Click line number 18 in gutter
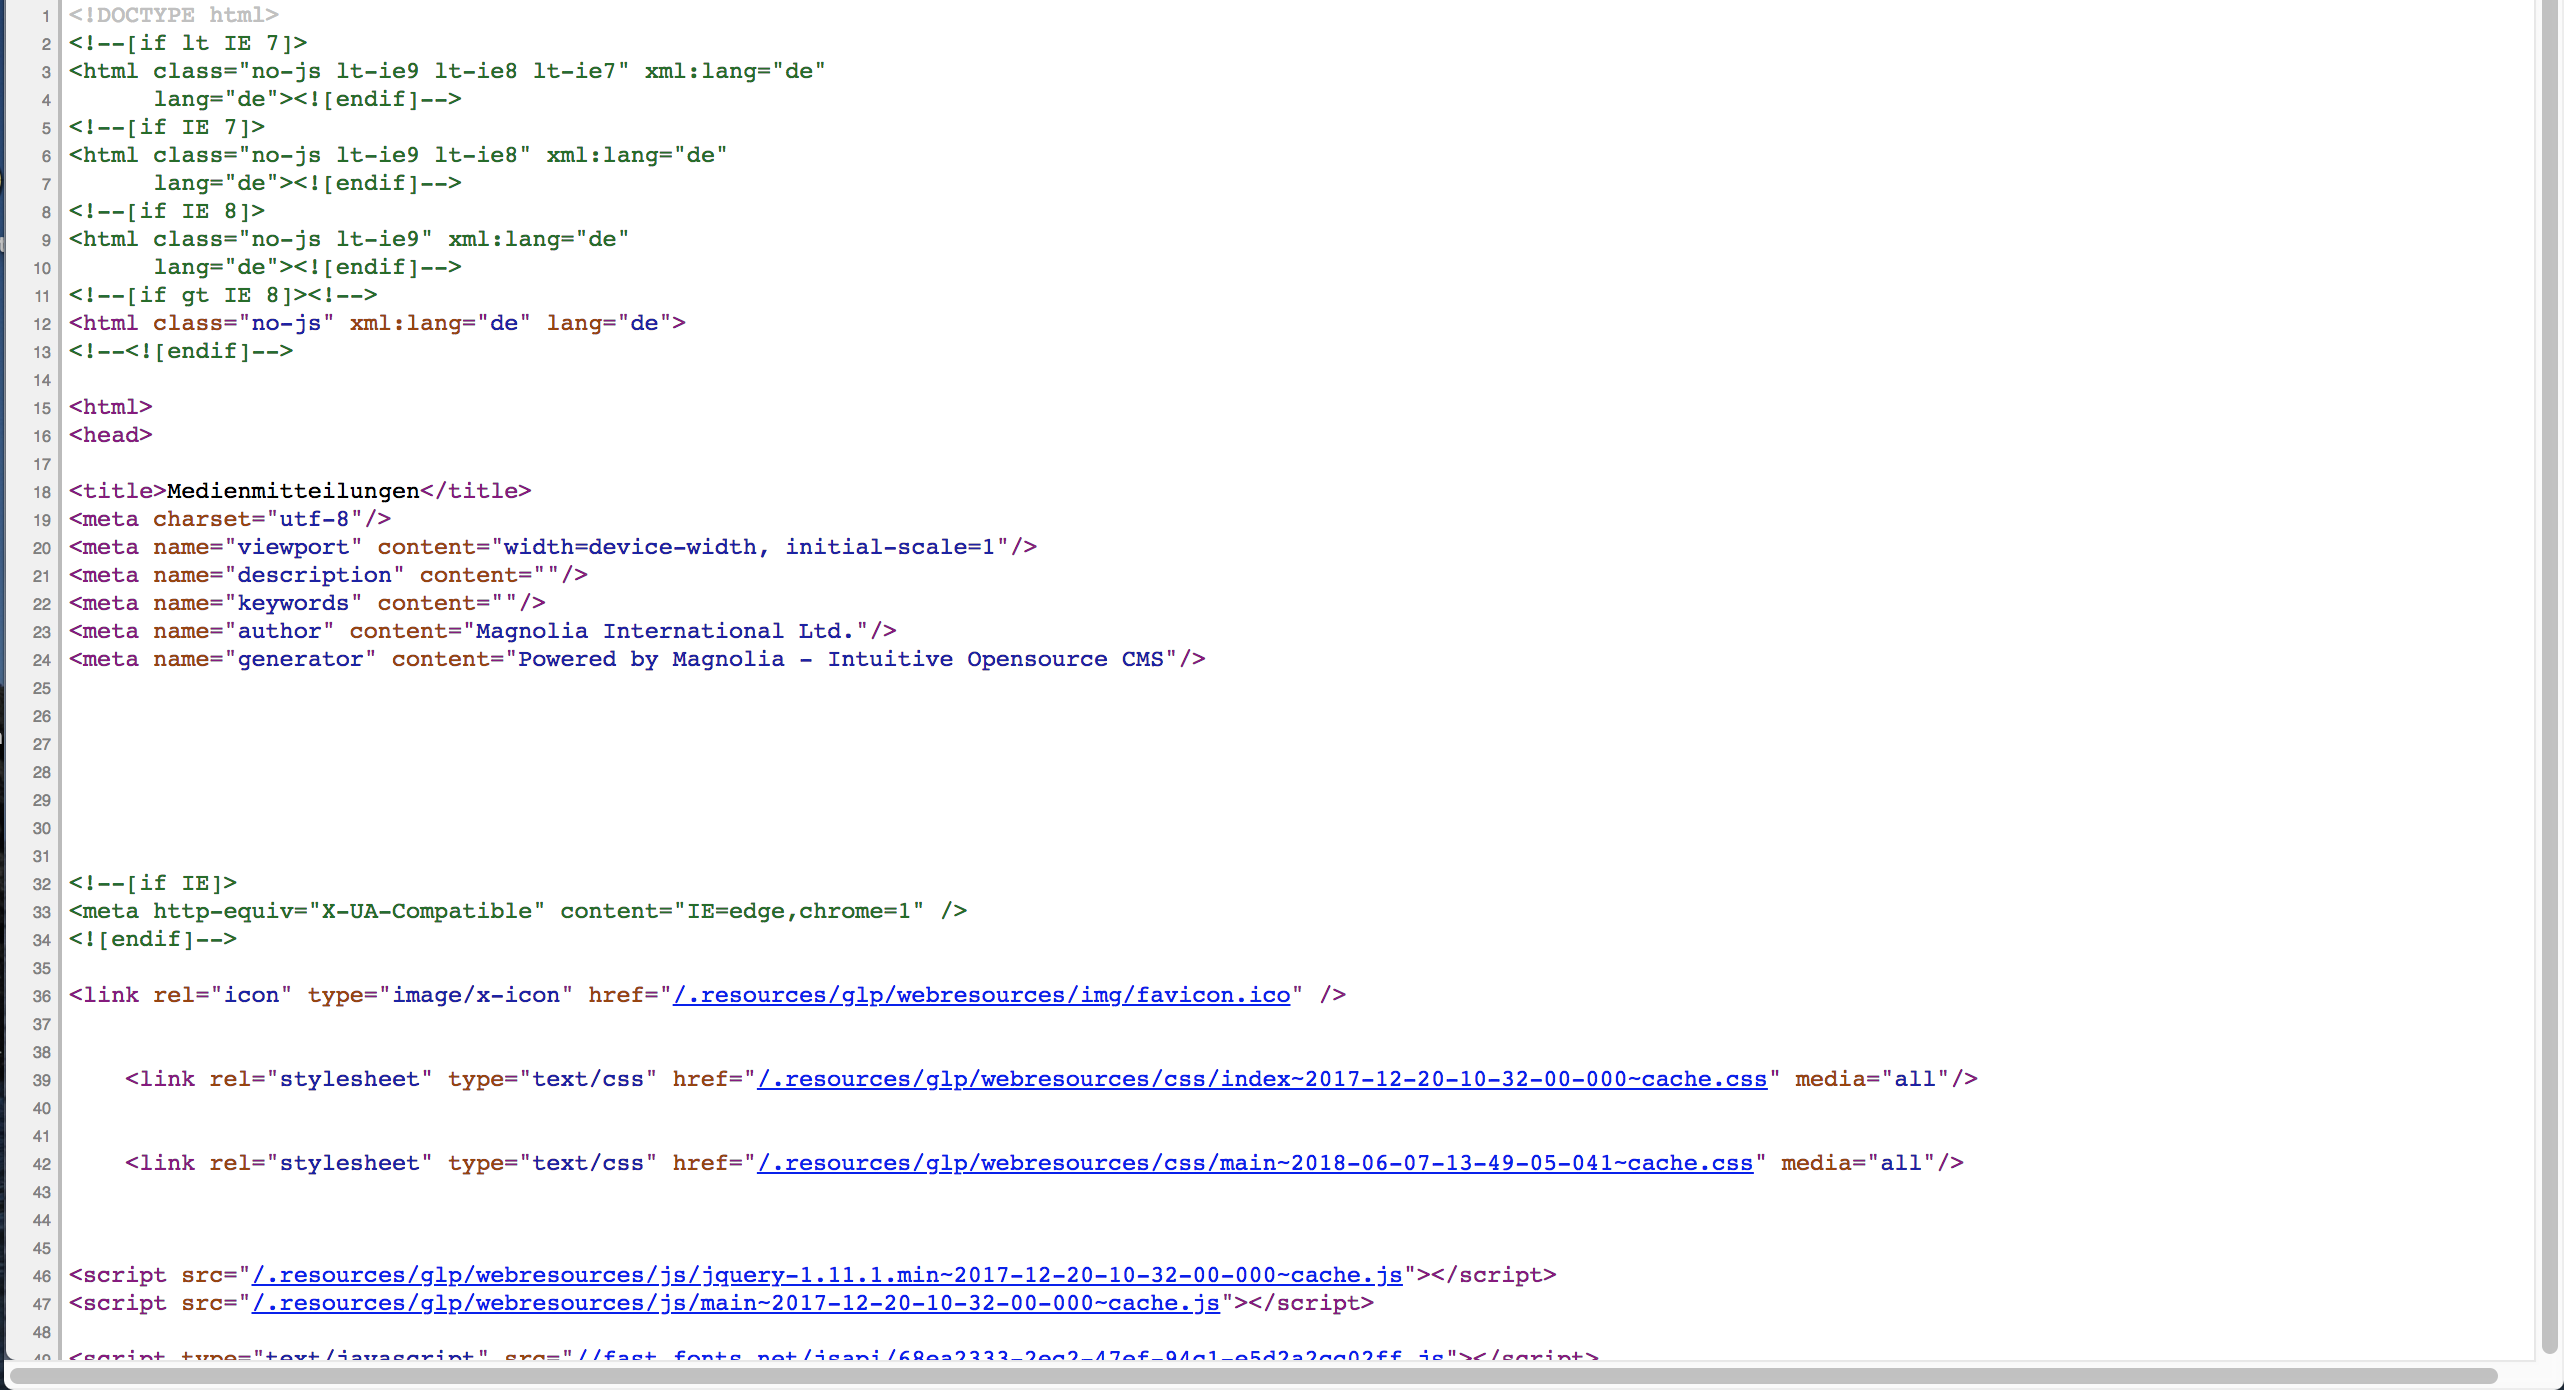2566x1392 pixels. (41, 492)
